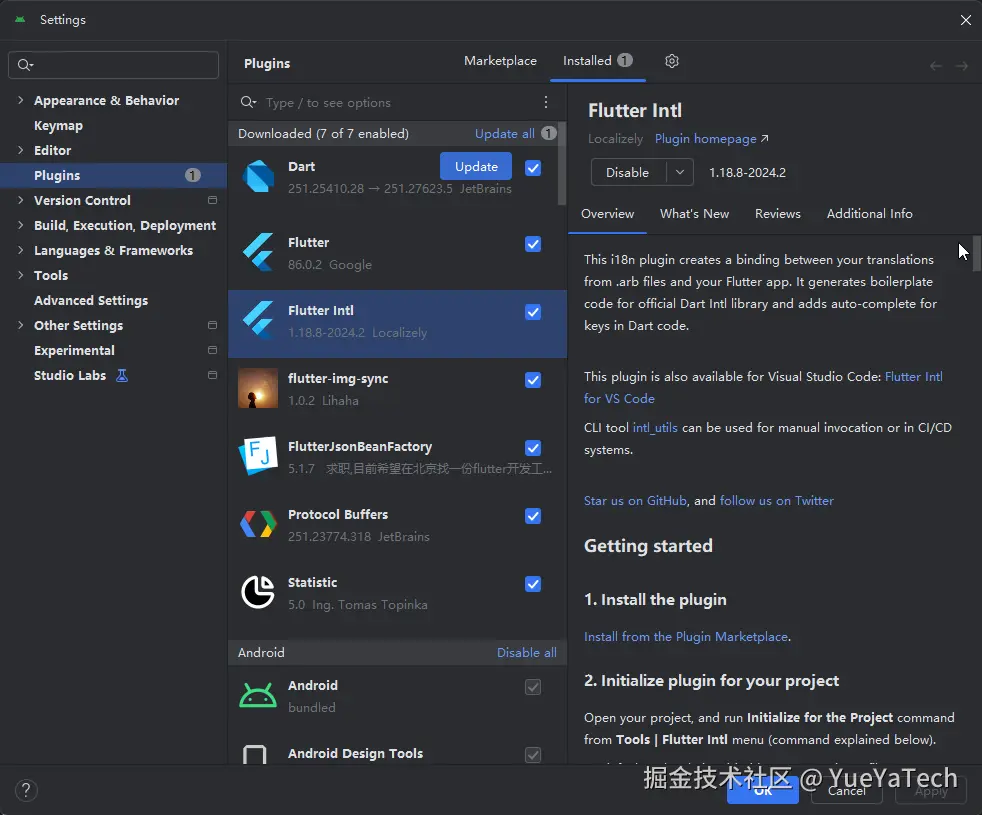Viewport: 982px width, 815px height.
Task: Disable Flutter Intl via its checkbox
Action: tap(533, 312)
